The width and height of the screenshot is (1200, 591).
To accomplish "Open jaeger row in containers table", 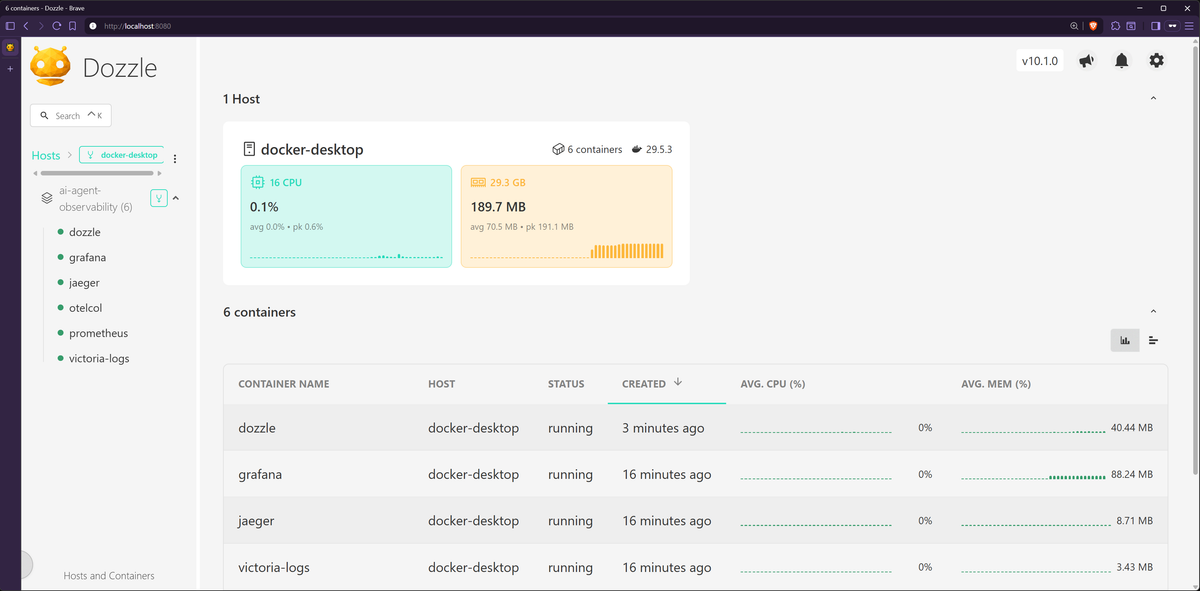I will point(695,521).
